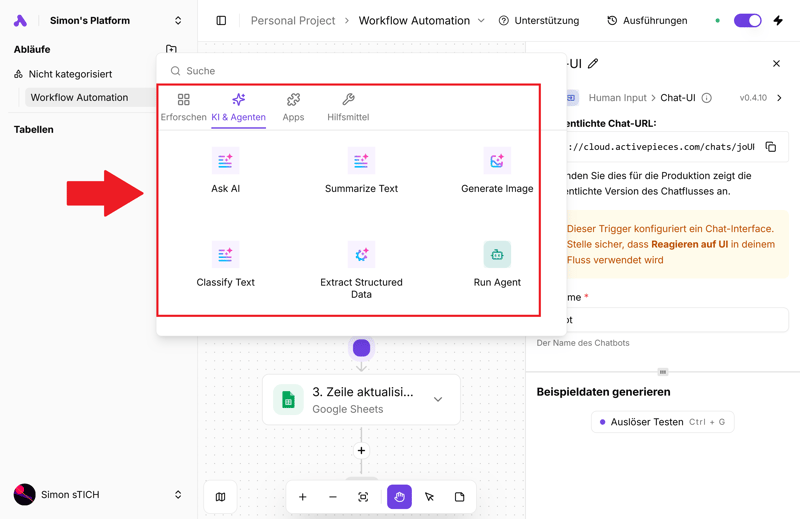This screenshot has height=519, width=800.
Task: Open the Hilfsmittel tab
Action: [x=348, y=107]
